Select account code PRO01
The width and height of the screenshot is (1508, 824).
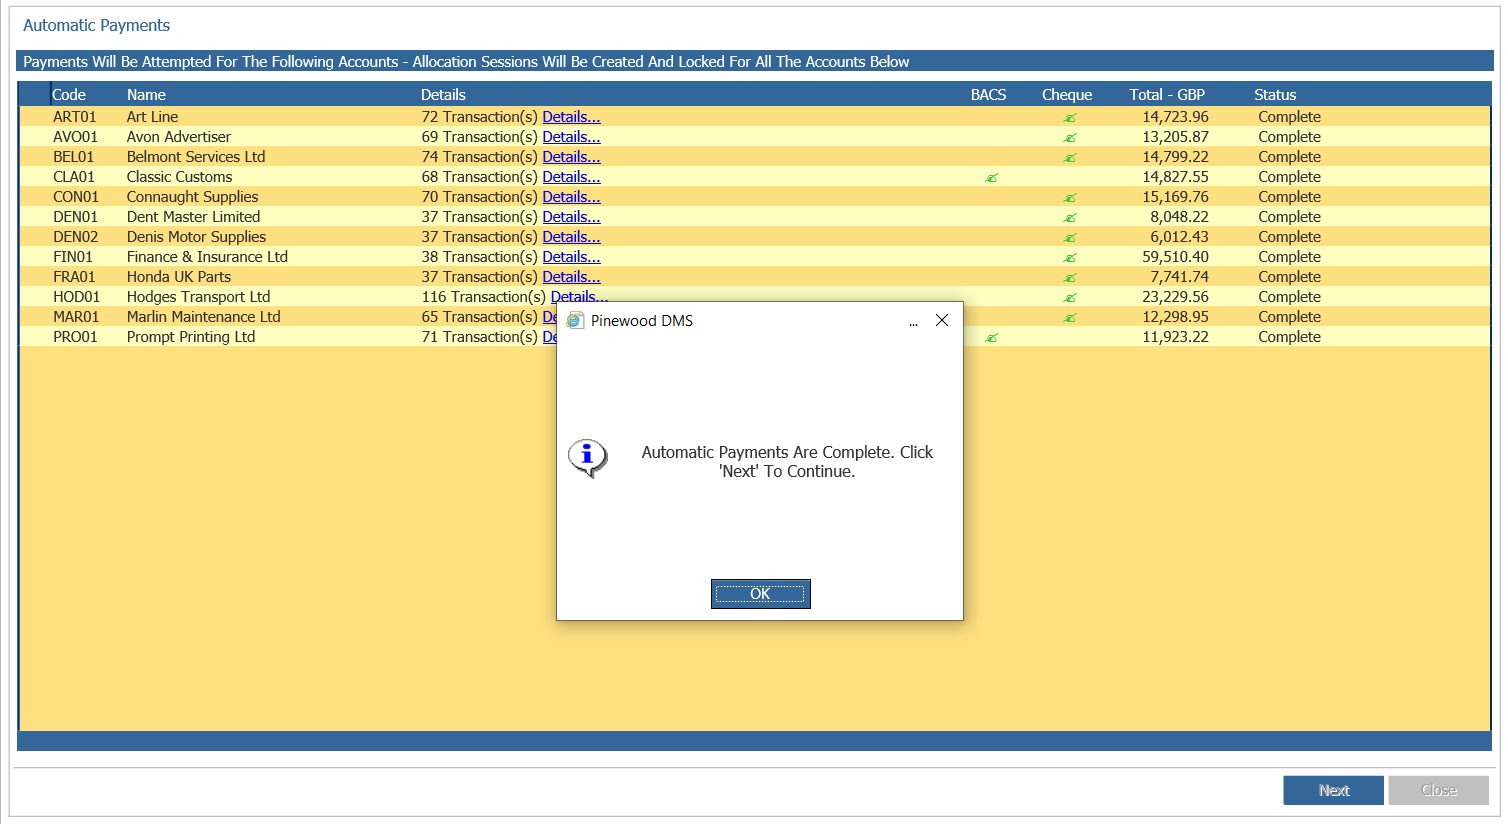tap(75, 337)
